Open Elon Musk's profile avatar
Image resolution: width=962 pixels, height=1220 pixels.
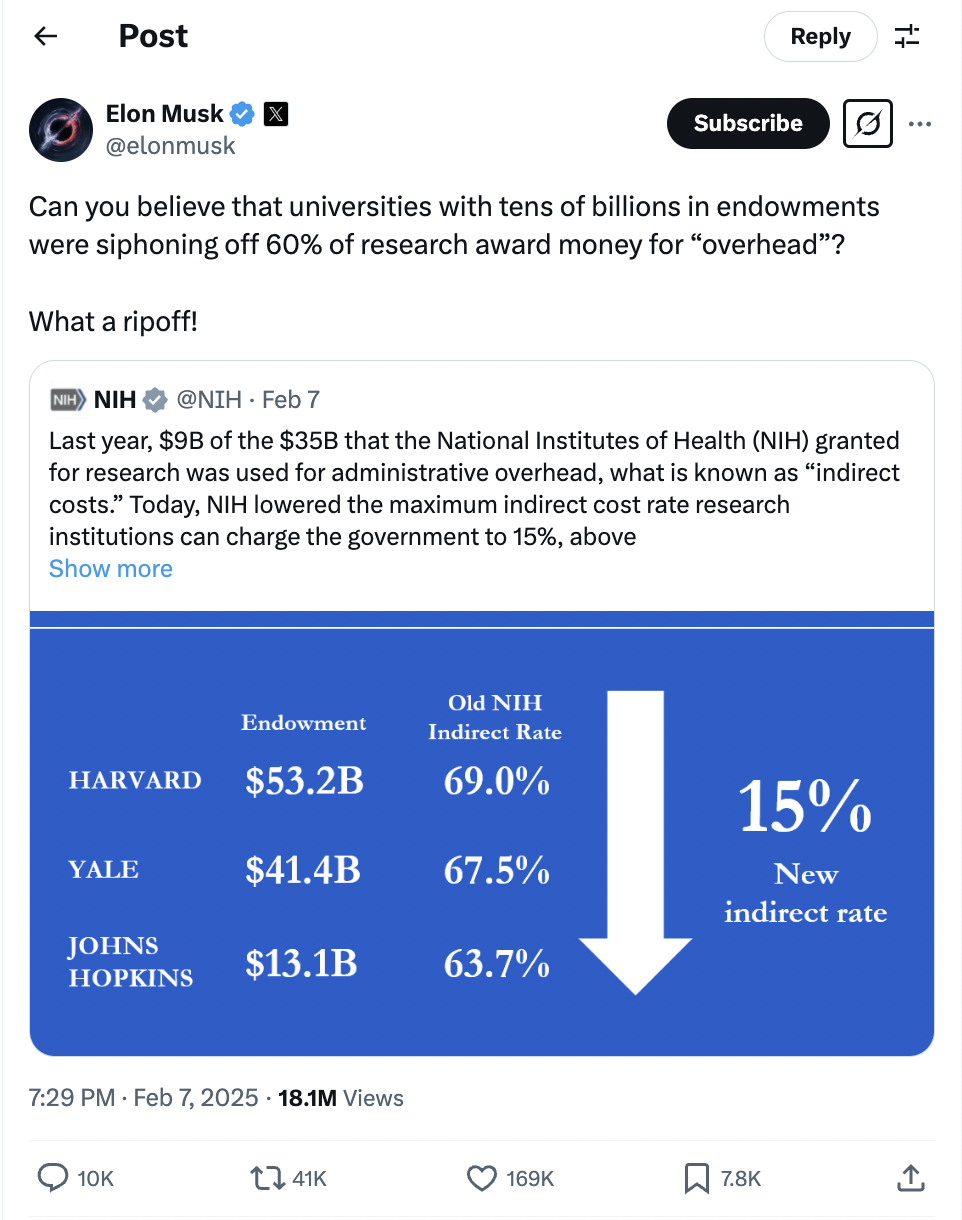coord(61,129)
